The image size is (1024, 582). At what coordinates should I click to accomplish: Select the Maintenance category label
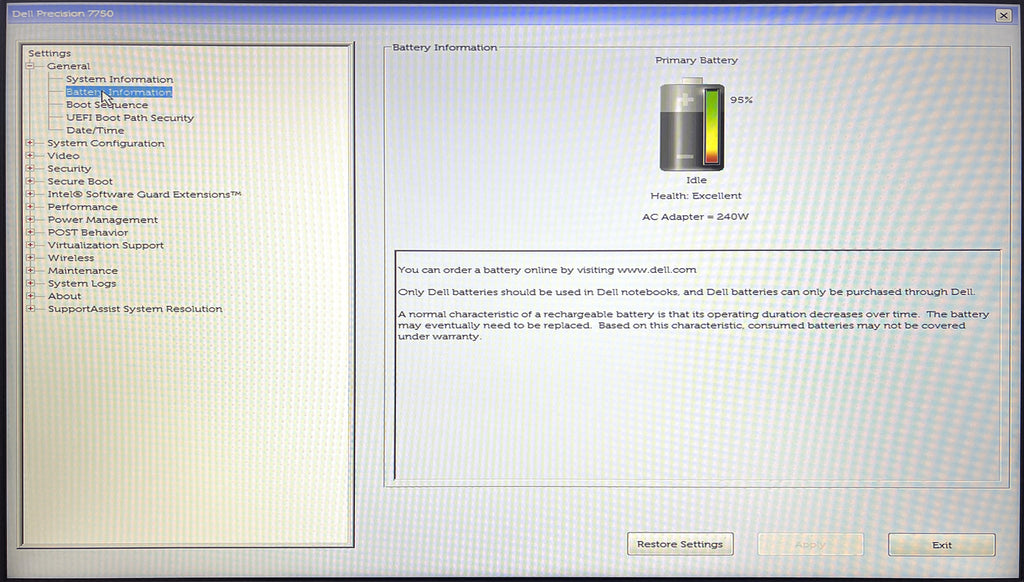[x=83, y=270]
